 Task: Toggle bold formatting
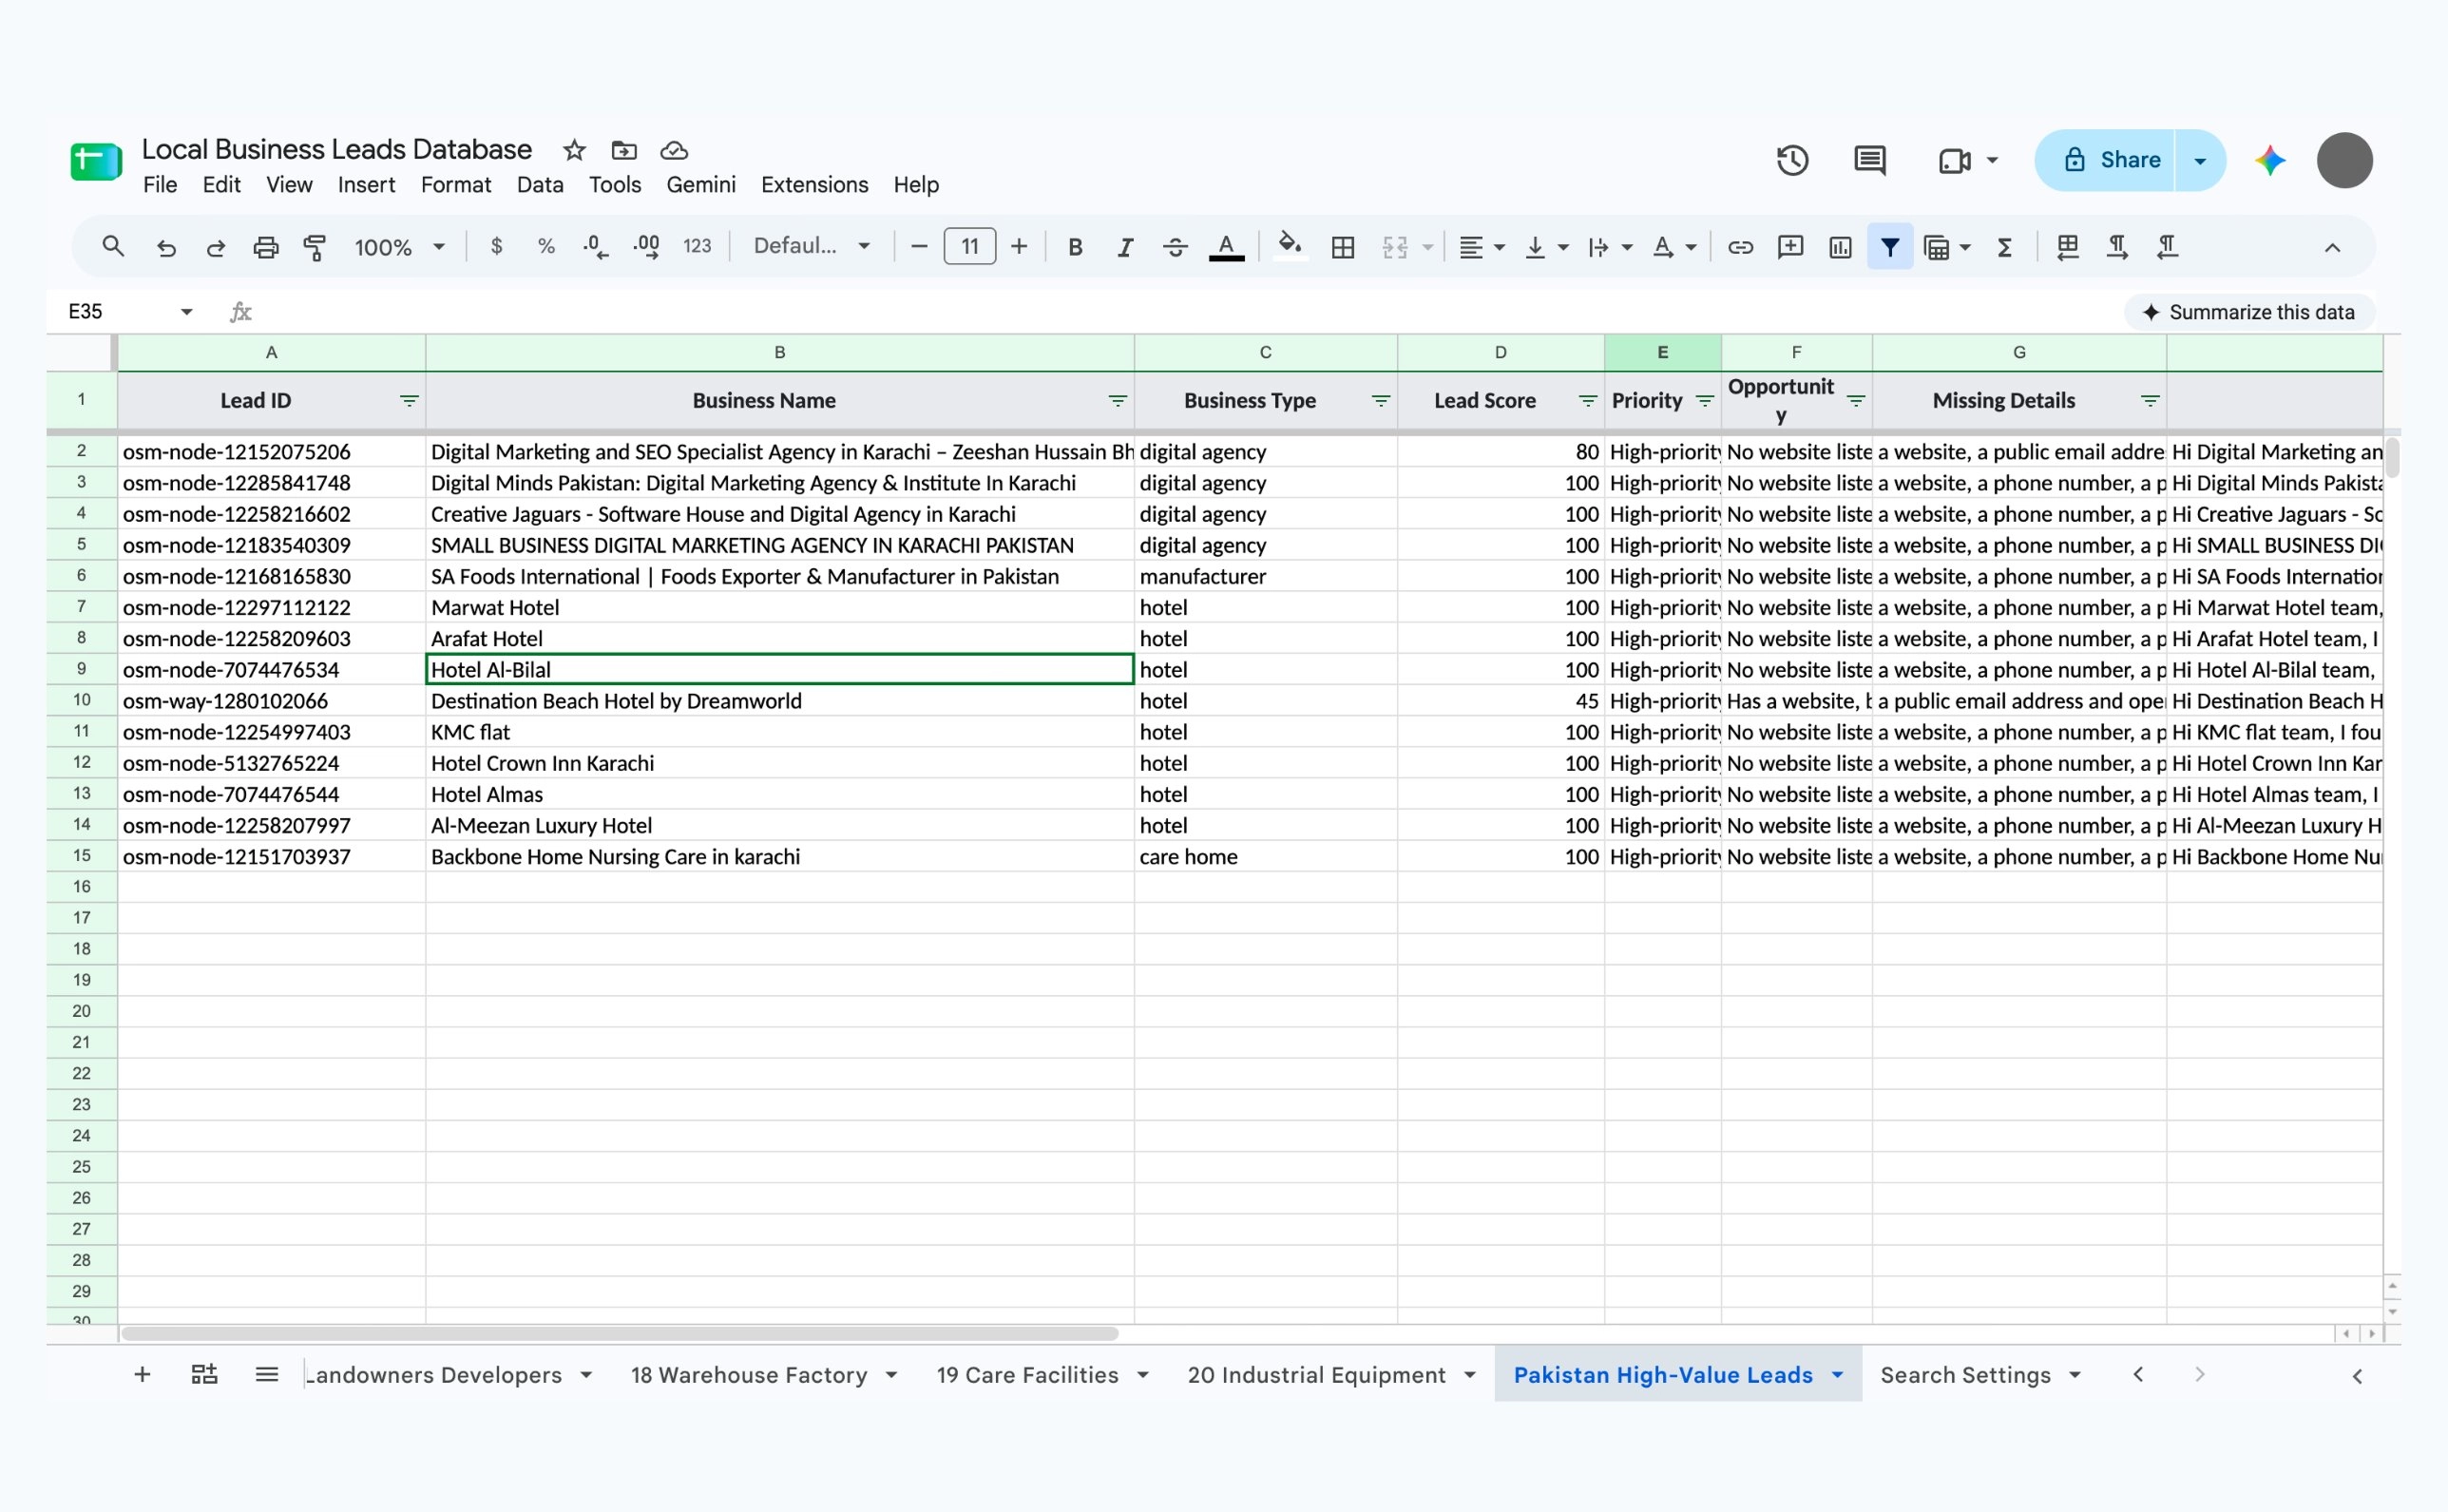[1075, 247]
